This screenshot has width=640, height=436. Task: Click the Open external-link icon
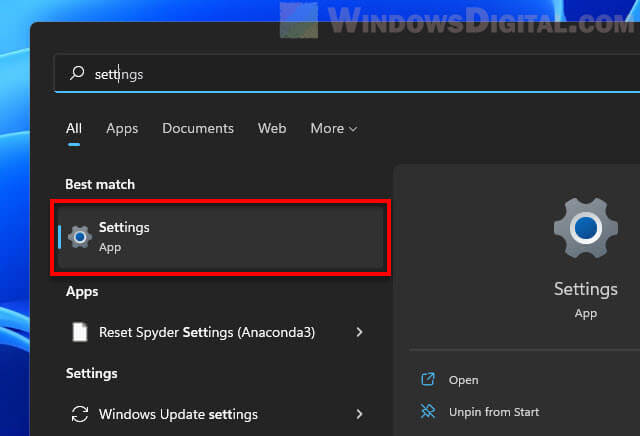point(428,379)
